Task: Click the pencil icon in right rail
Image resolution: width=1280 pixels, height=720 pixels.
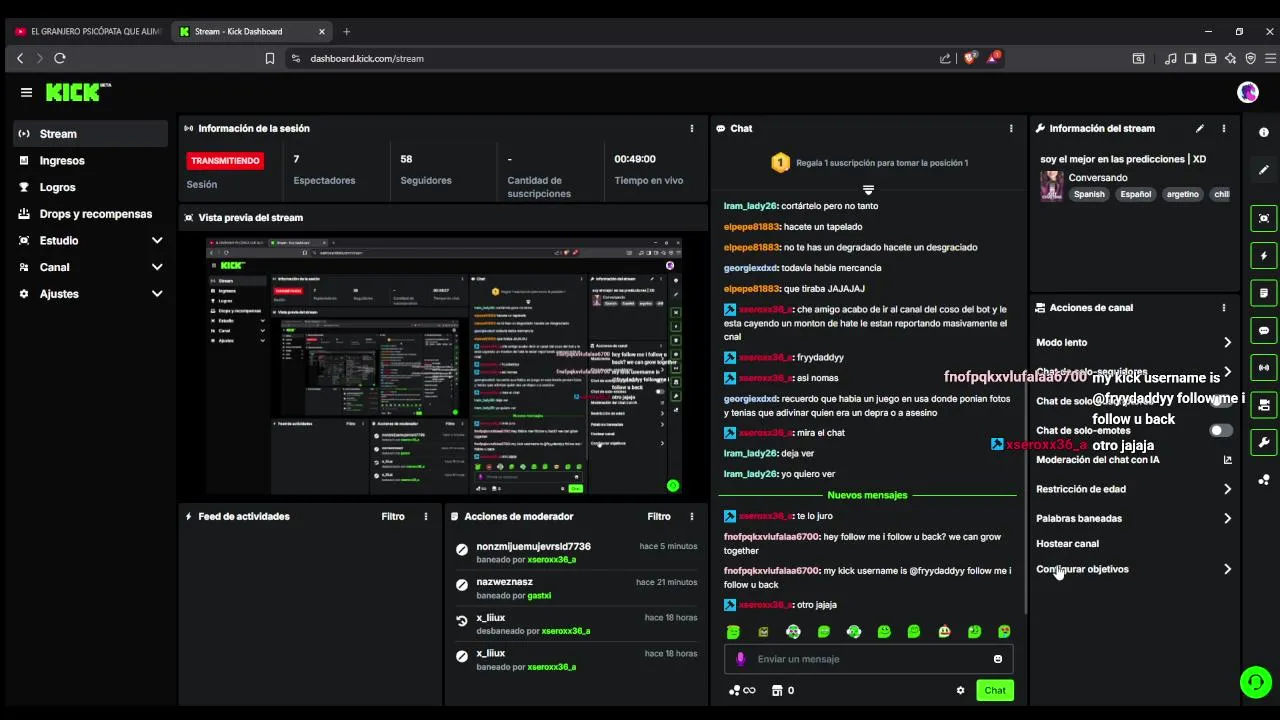Action: pos(1264,170)
